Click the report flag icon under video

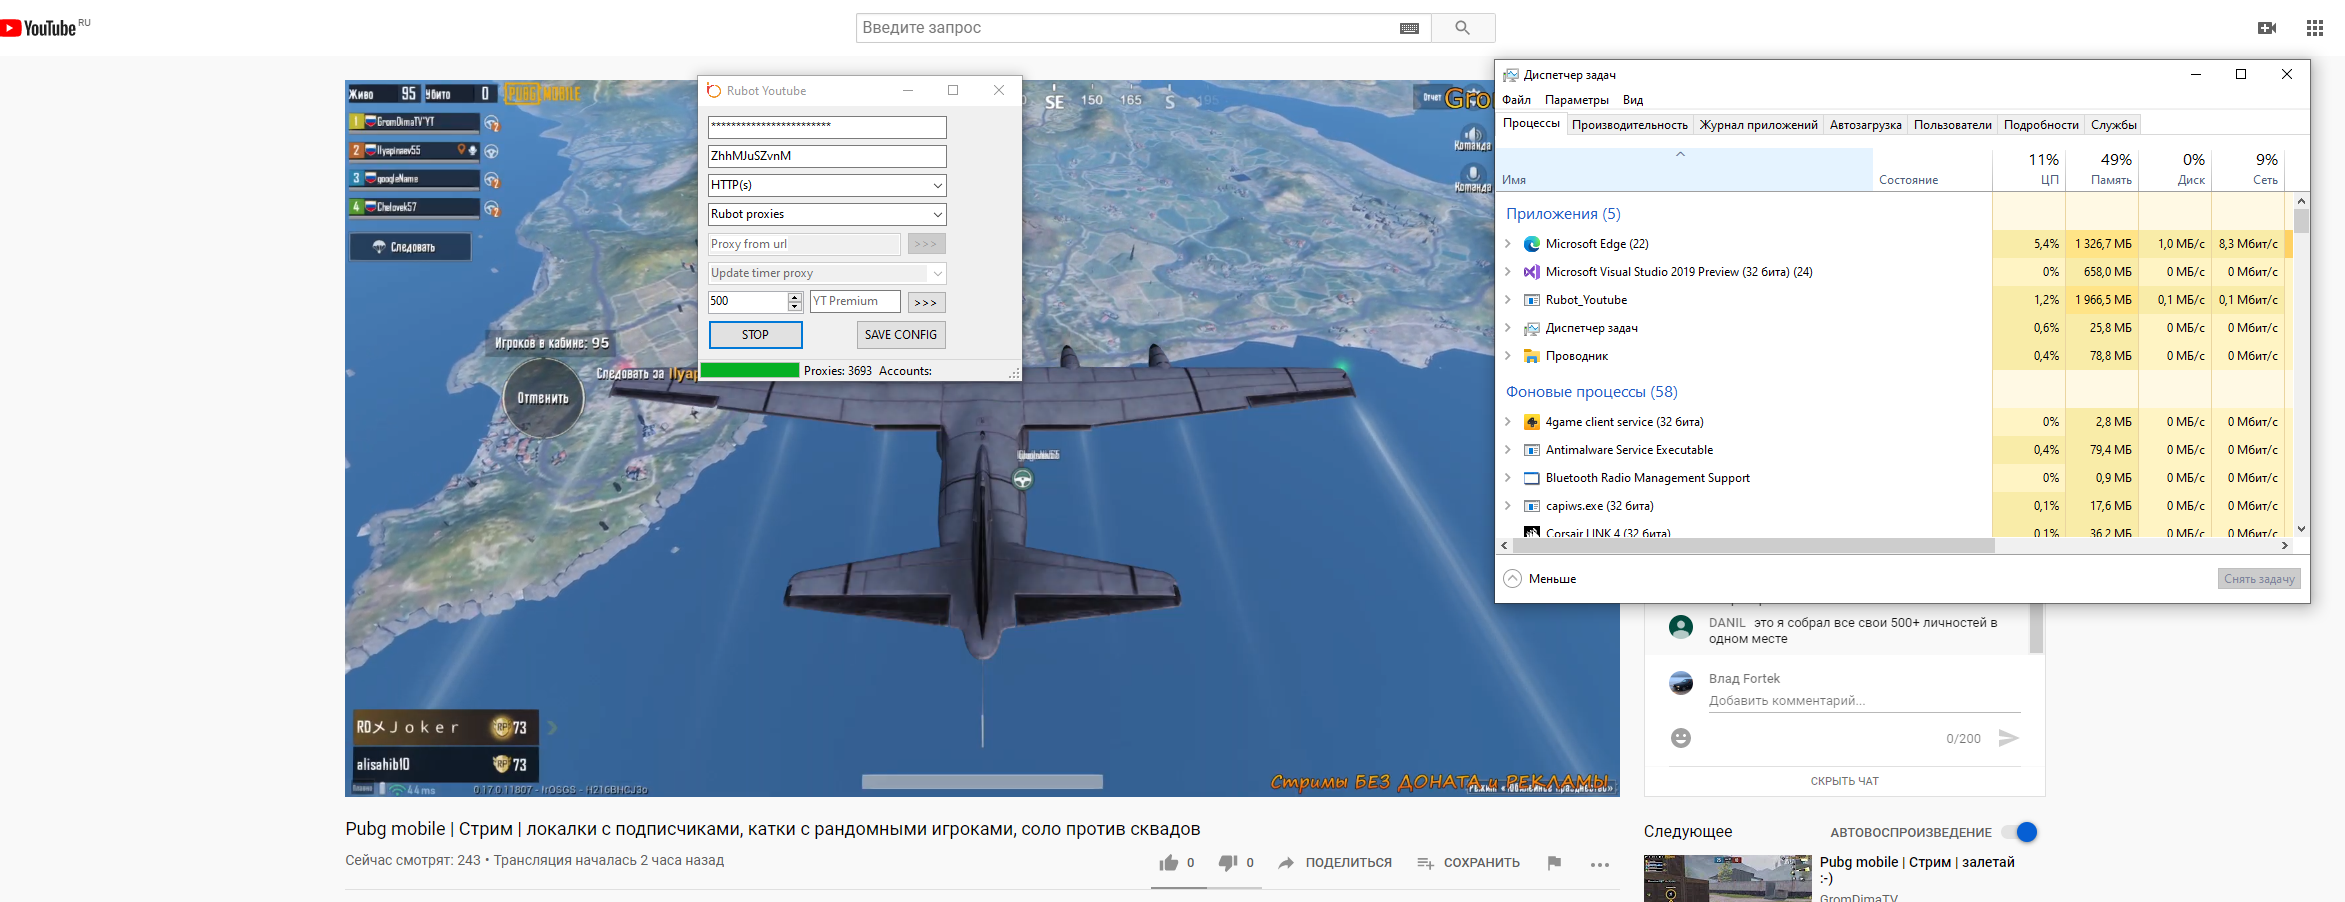[x=1553, y=863]
